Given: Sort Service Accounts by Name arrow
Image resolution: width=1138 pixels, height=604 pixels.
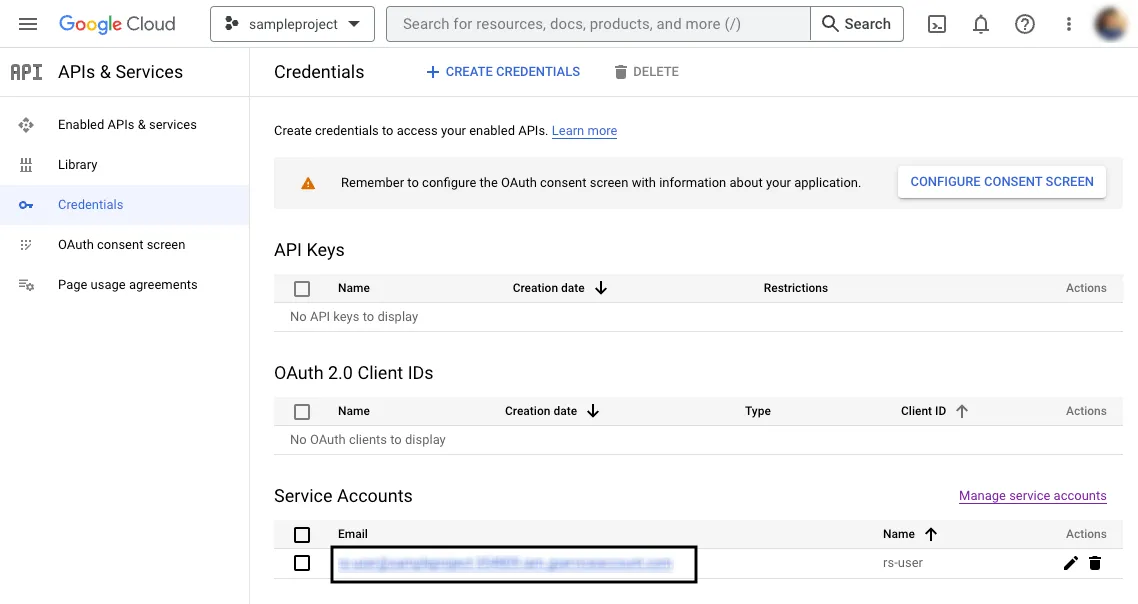Looking at the screenshot, I should (x=931, y=534).
